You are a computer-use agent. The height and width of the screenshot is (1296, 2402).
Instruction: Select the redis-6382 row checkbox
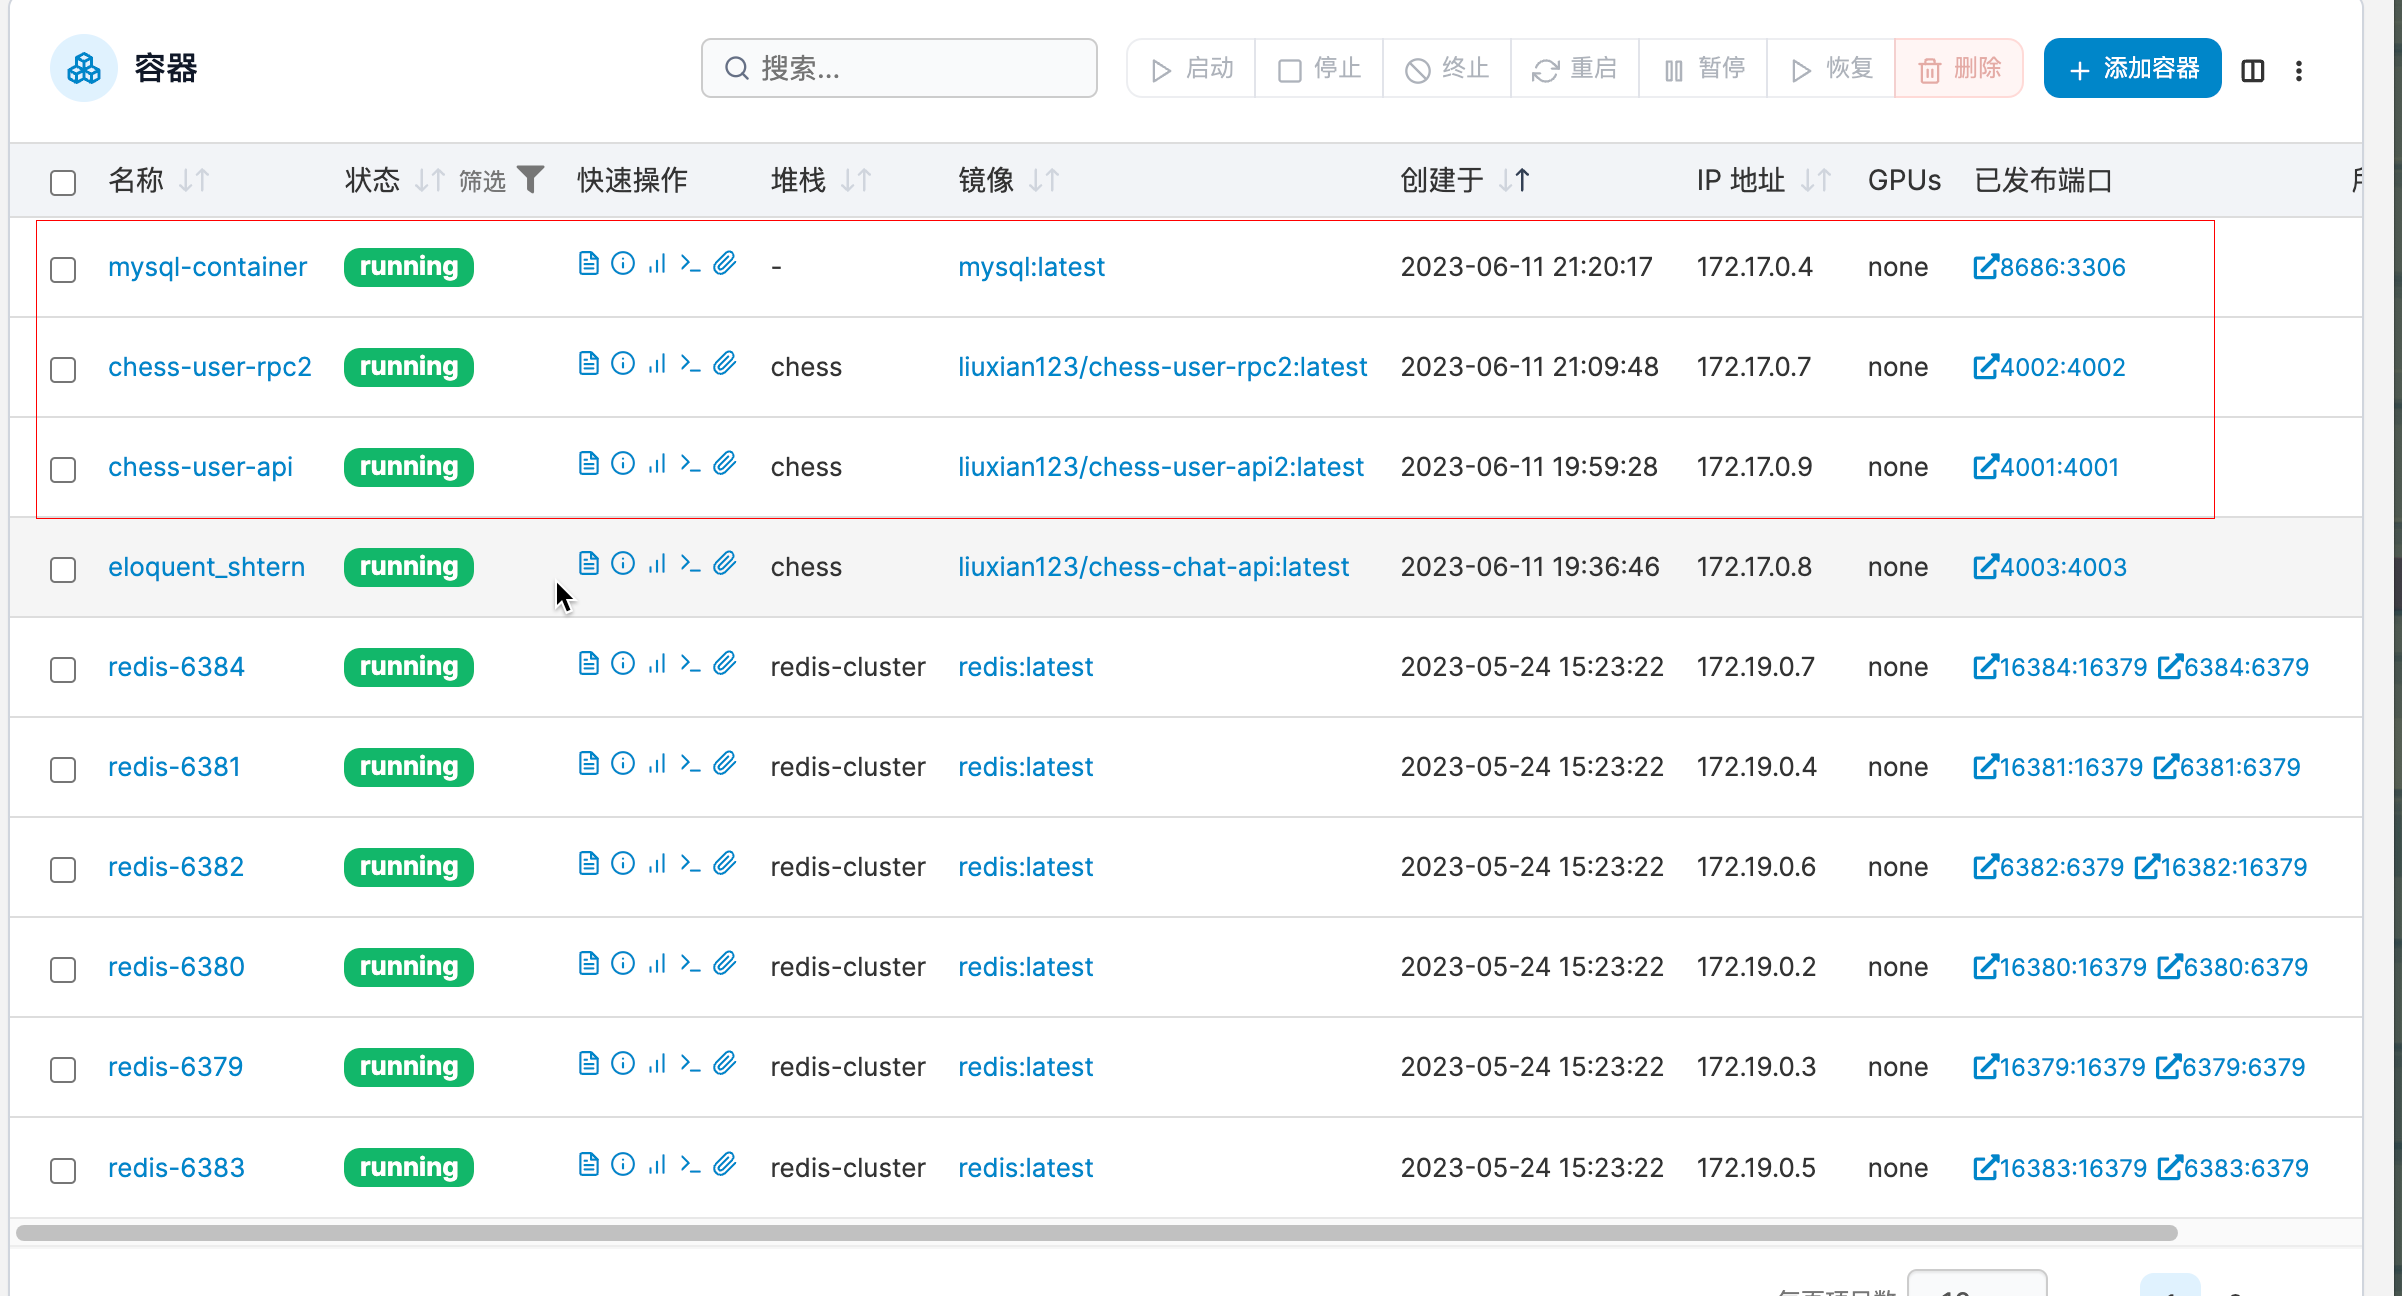tap(63, 869)
